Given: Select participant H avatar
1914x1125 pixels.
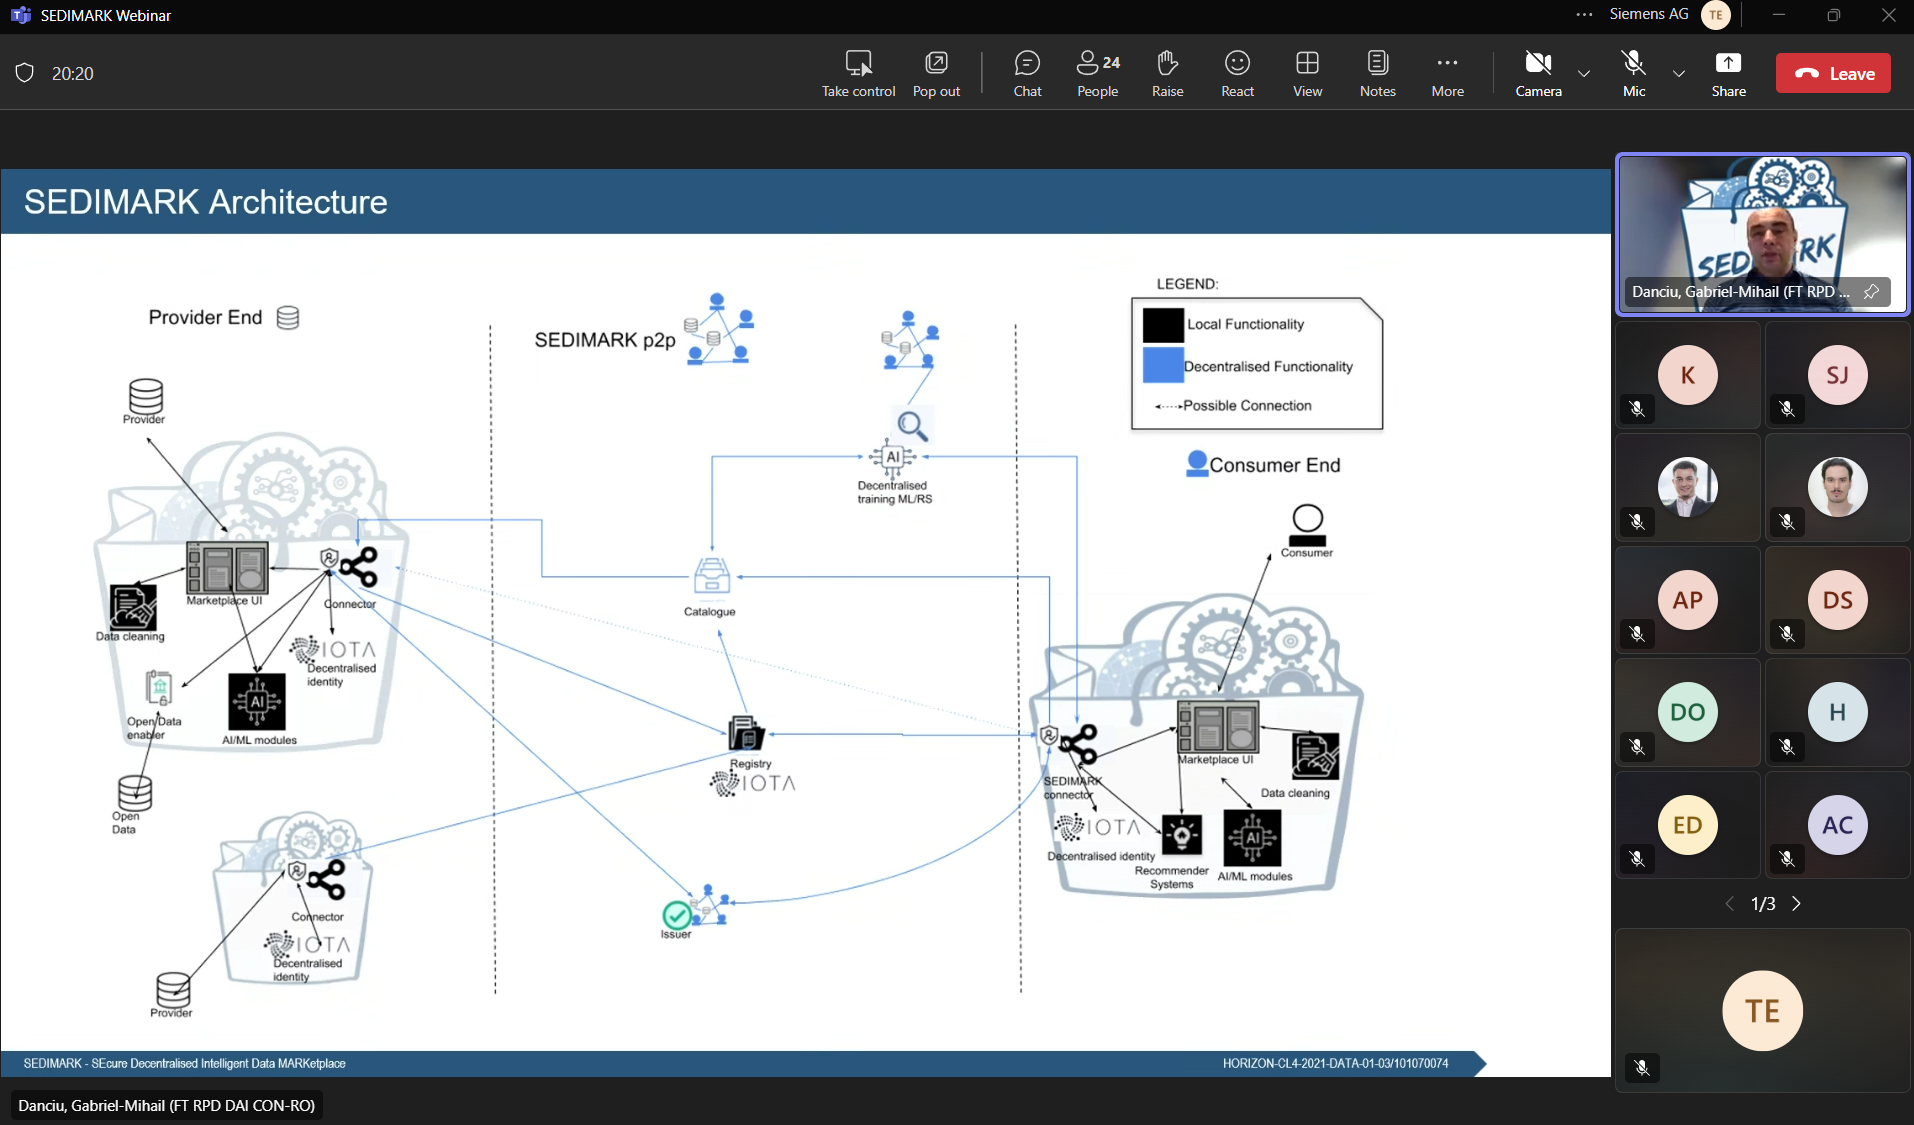Looking at the screenshot, I should pos(1837,712).
